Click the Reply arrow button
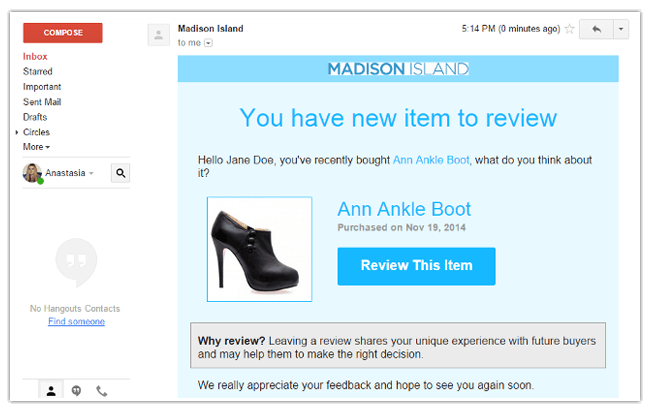Image resolution: width=650 pixels, height=412 pixels. coord(596,29)
